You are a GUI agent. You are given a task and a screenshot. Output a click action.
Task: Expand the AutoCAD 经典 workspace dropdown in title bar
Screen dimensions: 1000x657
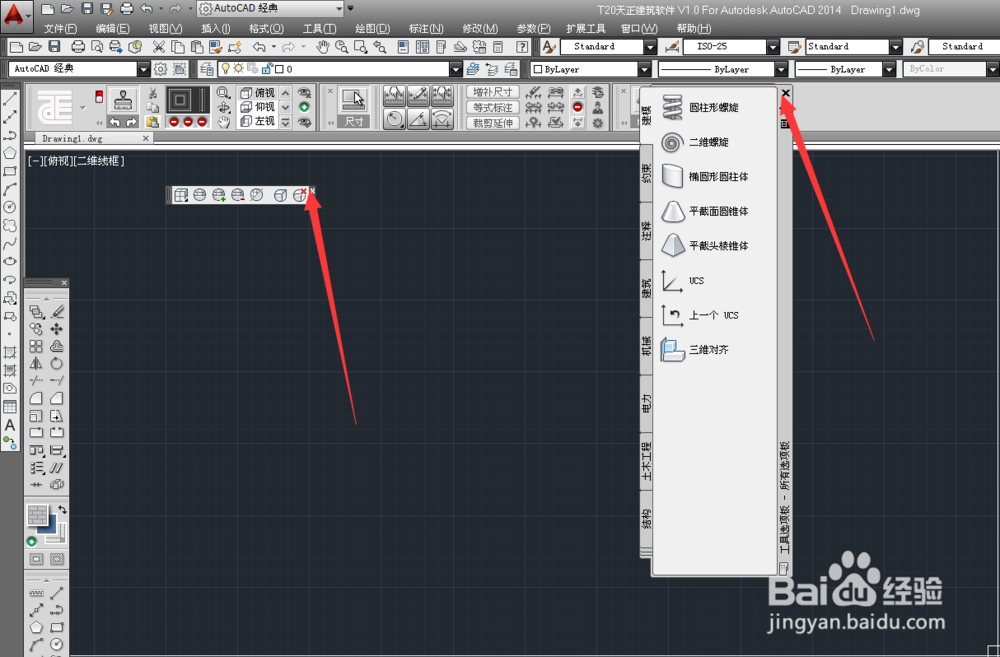[x=339, y=9]
